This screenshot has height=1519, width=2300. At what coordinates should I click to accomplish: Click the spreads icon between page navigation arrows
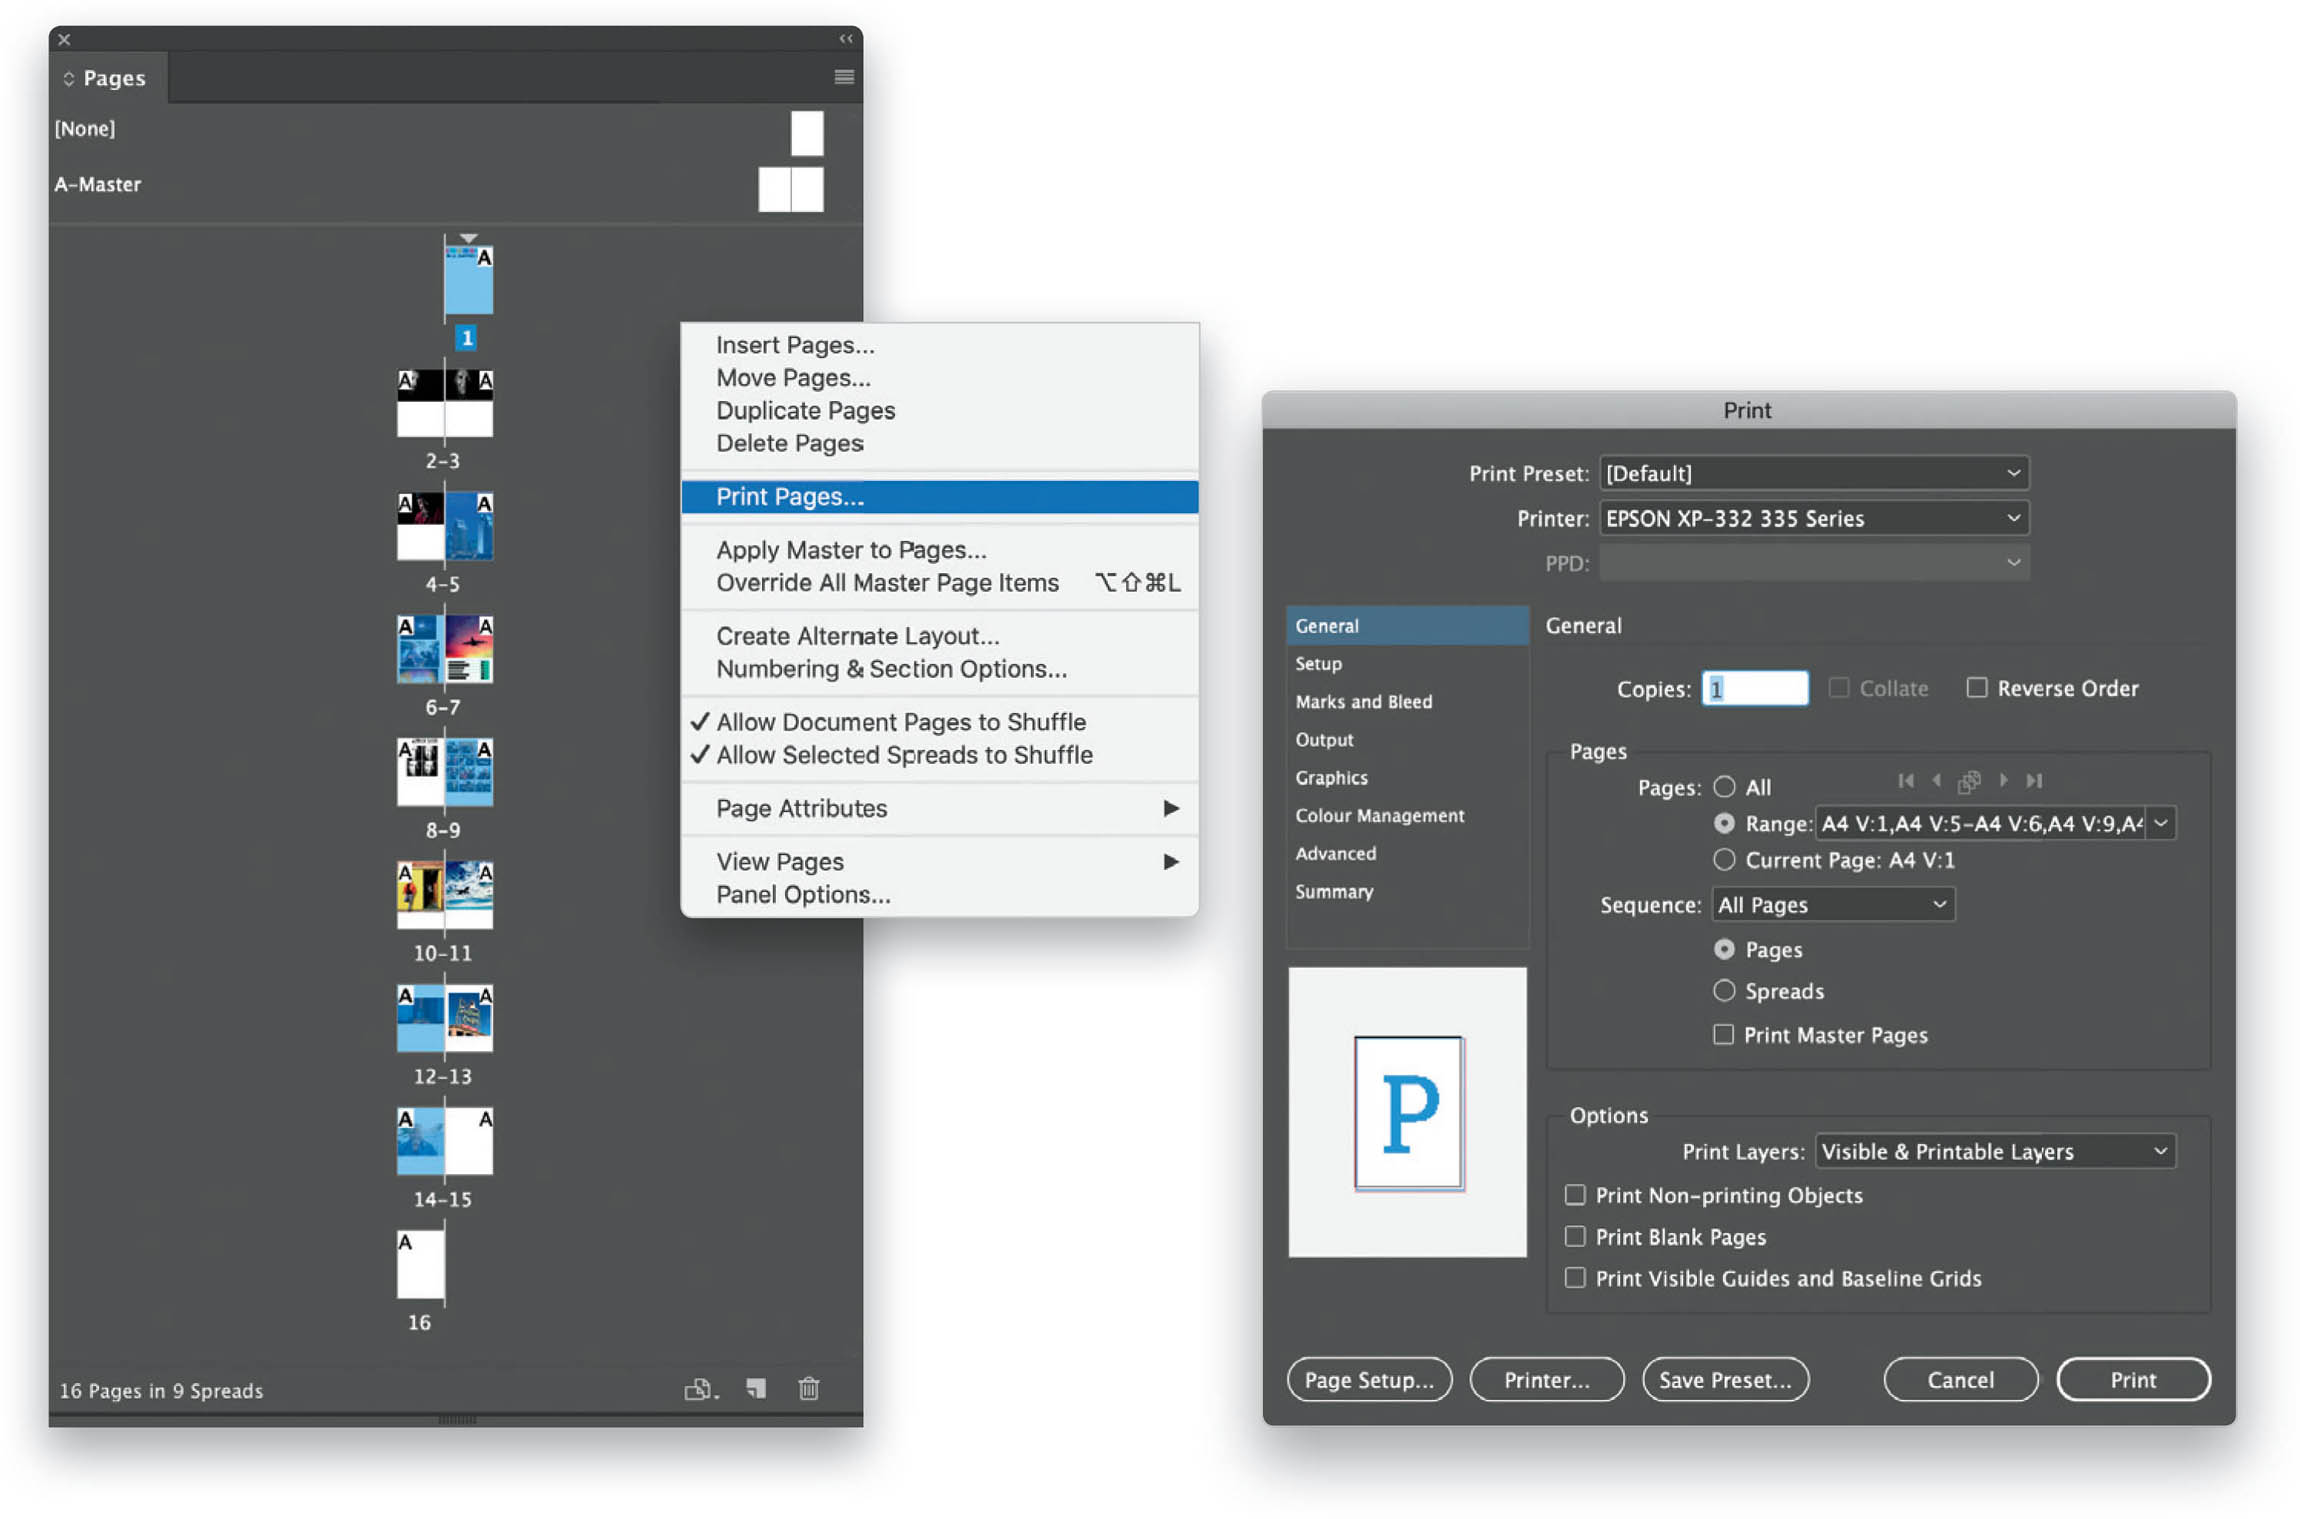(1969, 781)
